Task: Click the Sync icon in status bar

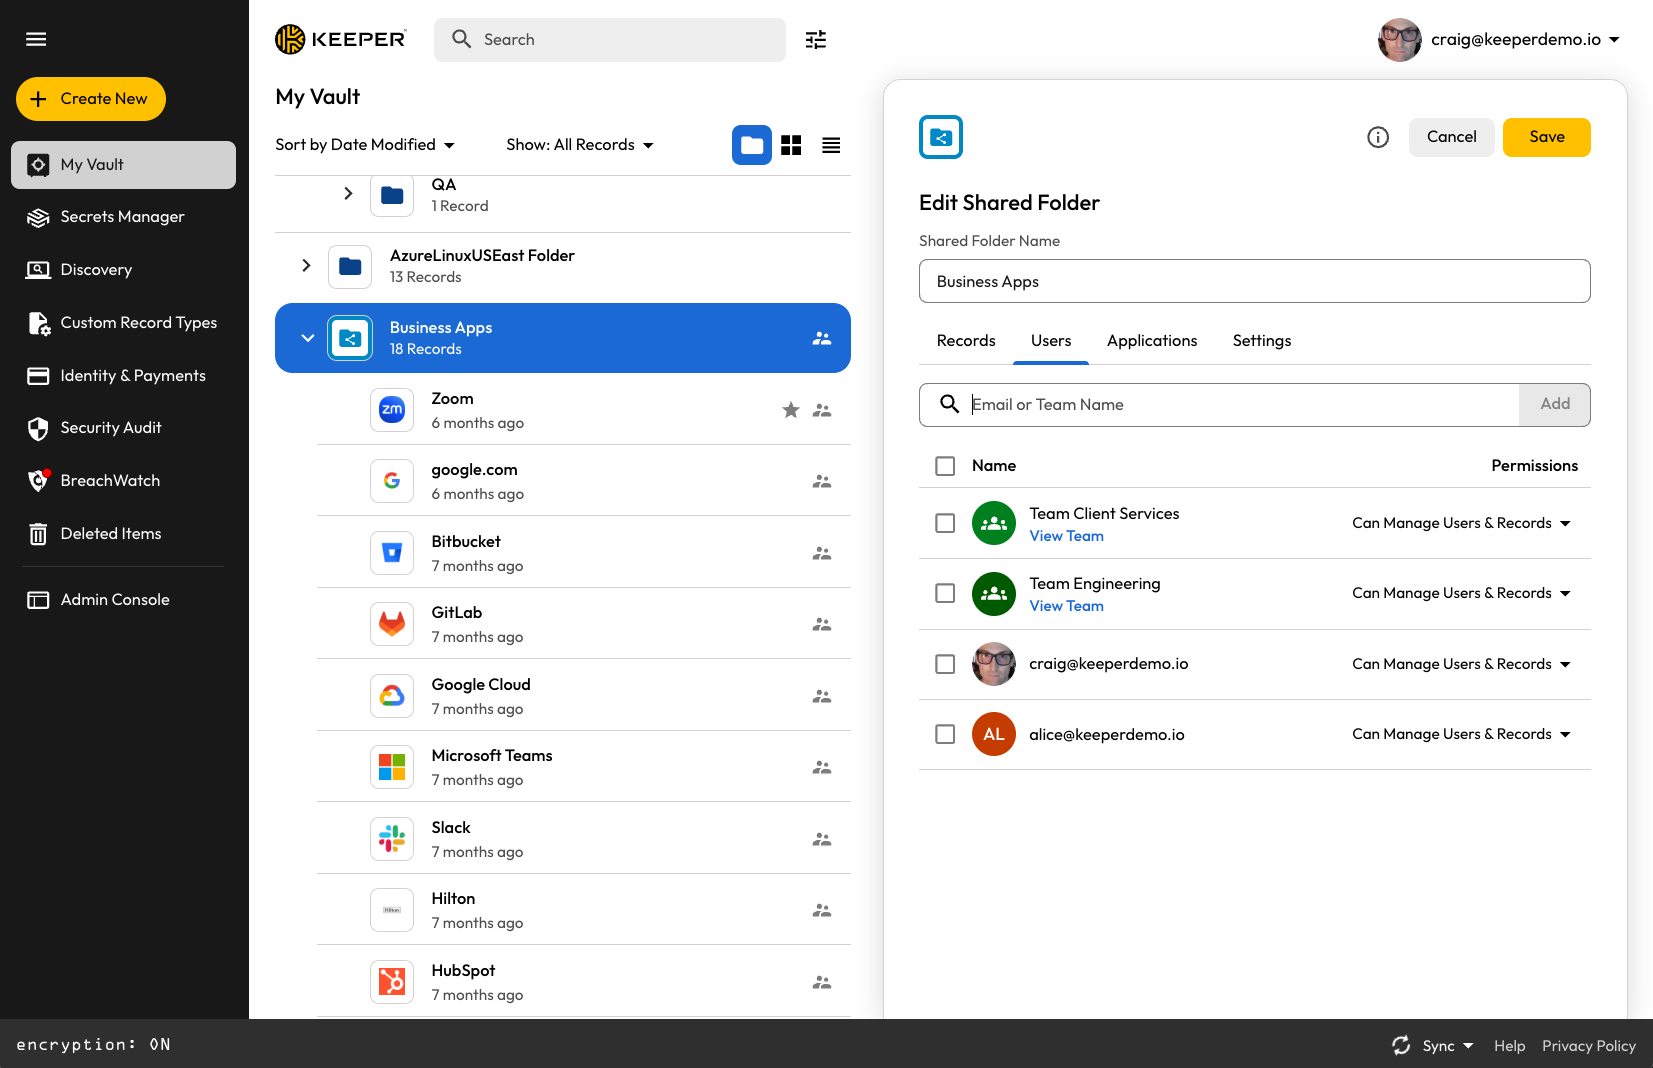Action: [x=1401, y=1045]
